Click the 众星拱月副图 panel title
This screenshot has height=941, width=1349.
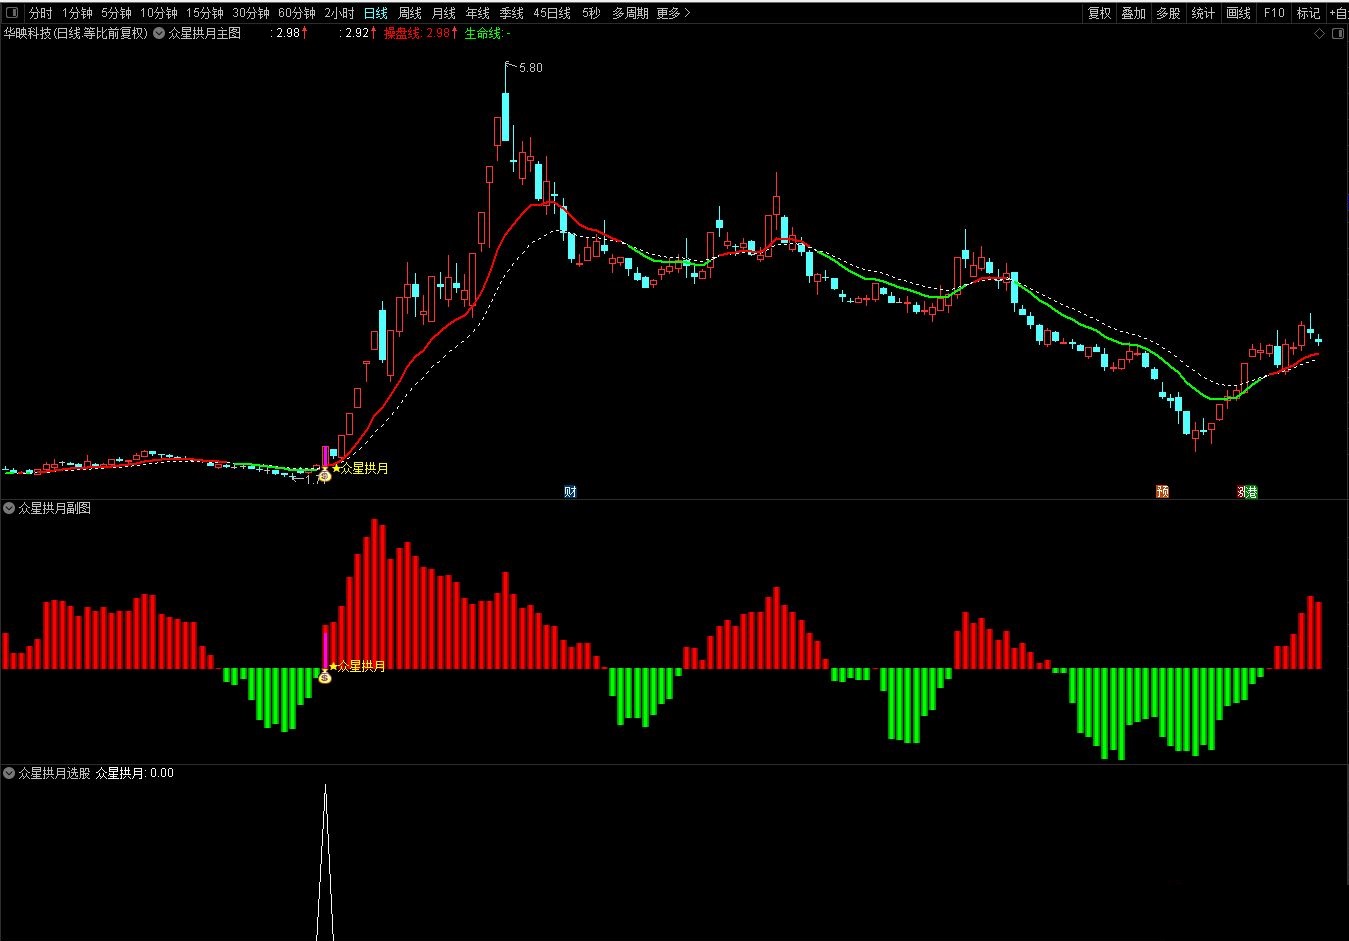[x=55, y=508]
